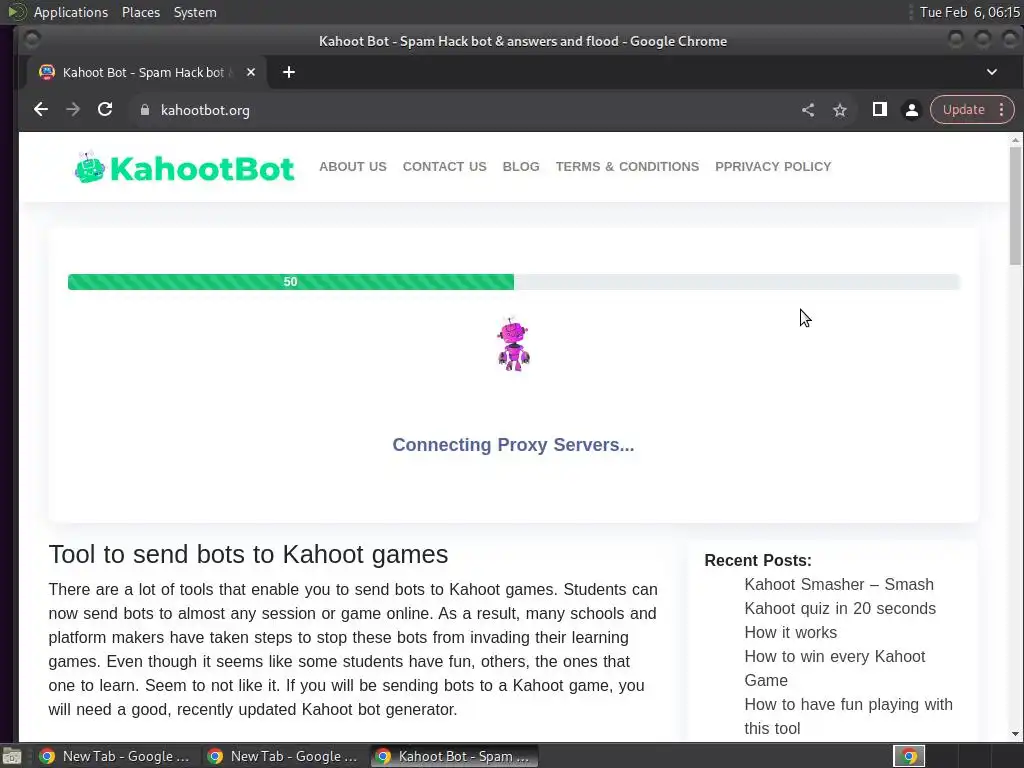Click the pink robot image
This screenshot has height=768, width=1024.
point(513,345)
